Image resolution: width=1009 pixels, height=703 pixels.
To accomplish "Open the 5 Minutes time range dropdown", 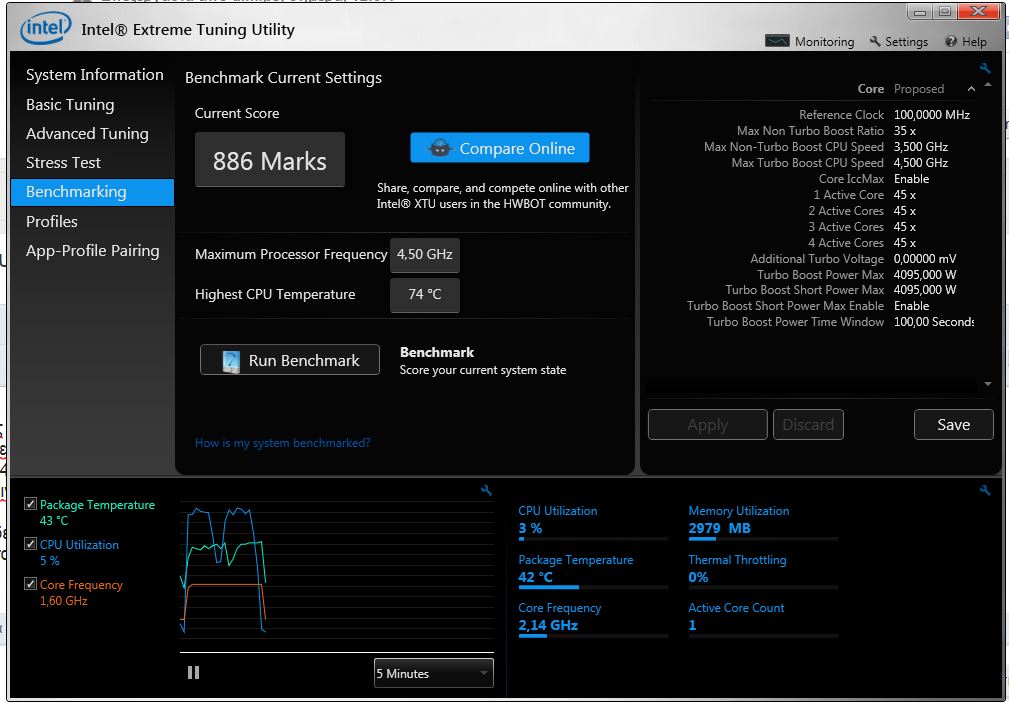I will [x=433, y=673].
